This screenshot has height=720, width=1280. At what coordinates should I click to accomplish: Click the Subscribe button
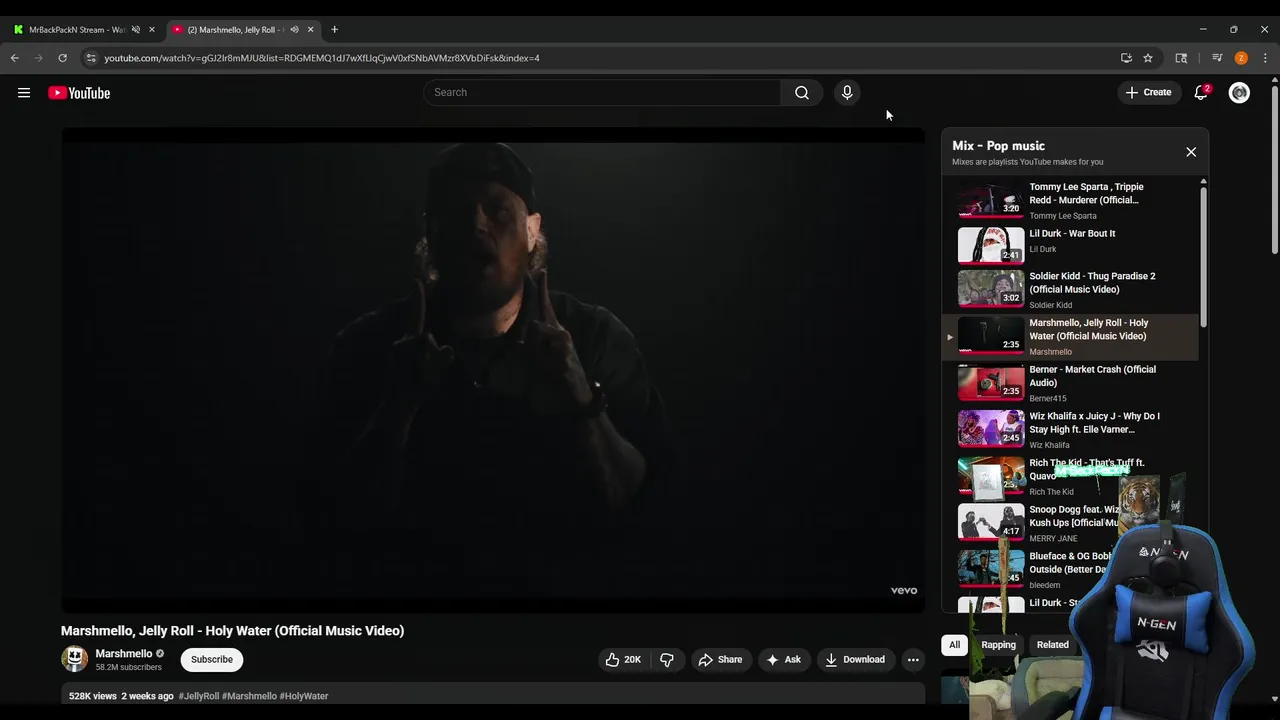[x=212, y=659]
